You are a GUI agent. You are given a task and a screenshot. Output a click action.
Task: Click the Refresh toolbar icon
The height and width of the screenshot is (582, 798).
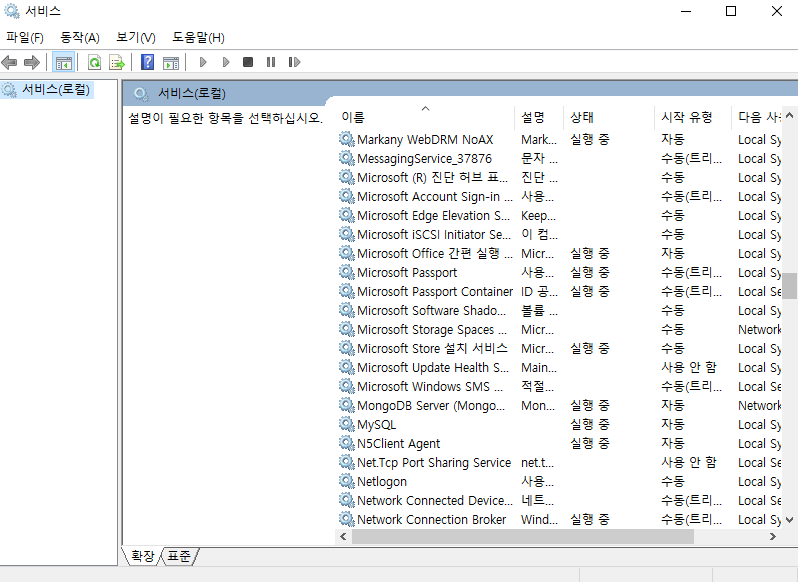point(95,63)
